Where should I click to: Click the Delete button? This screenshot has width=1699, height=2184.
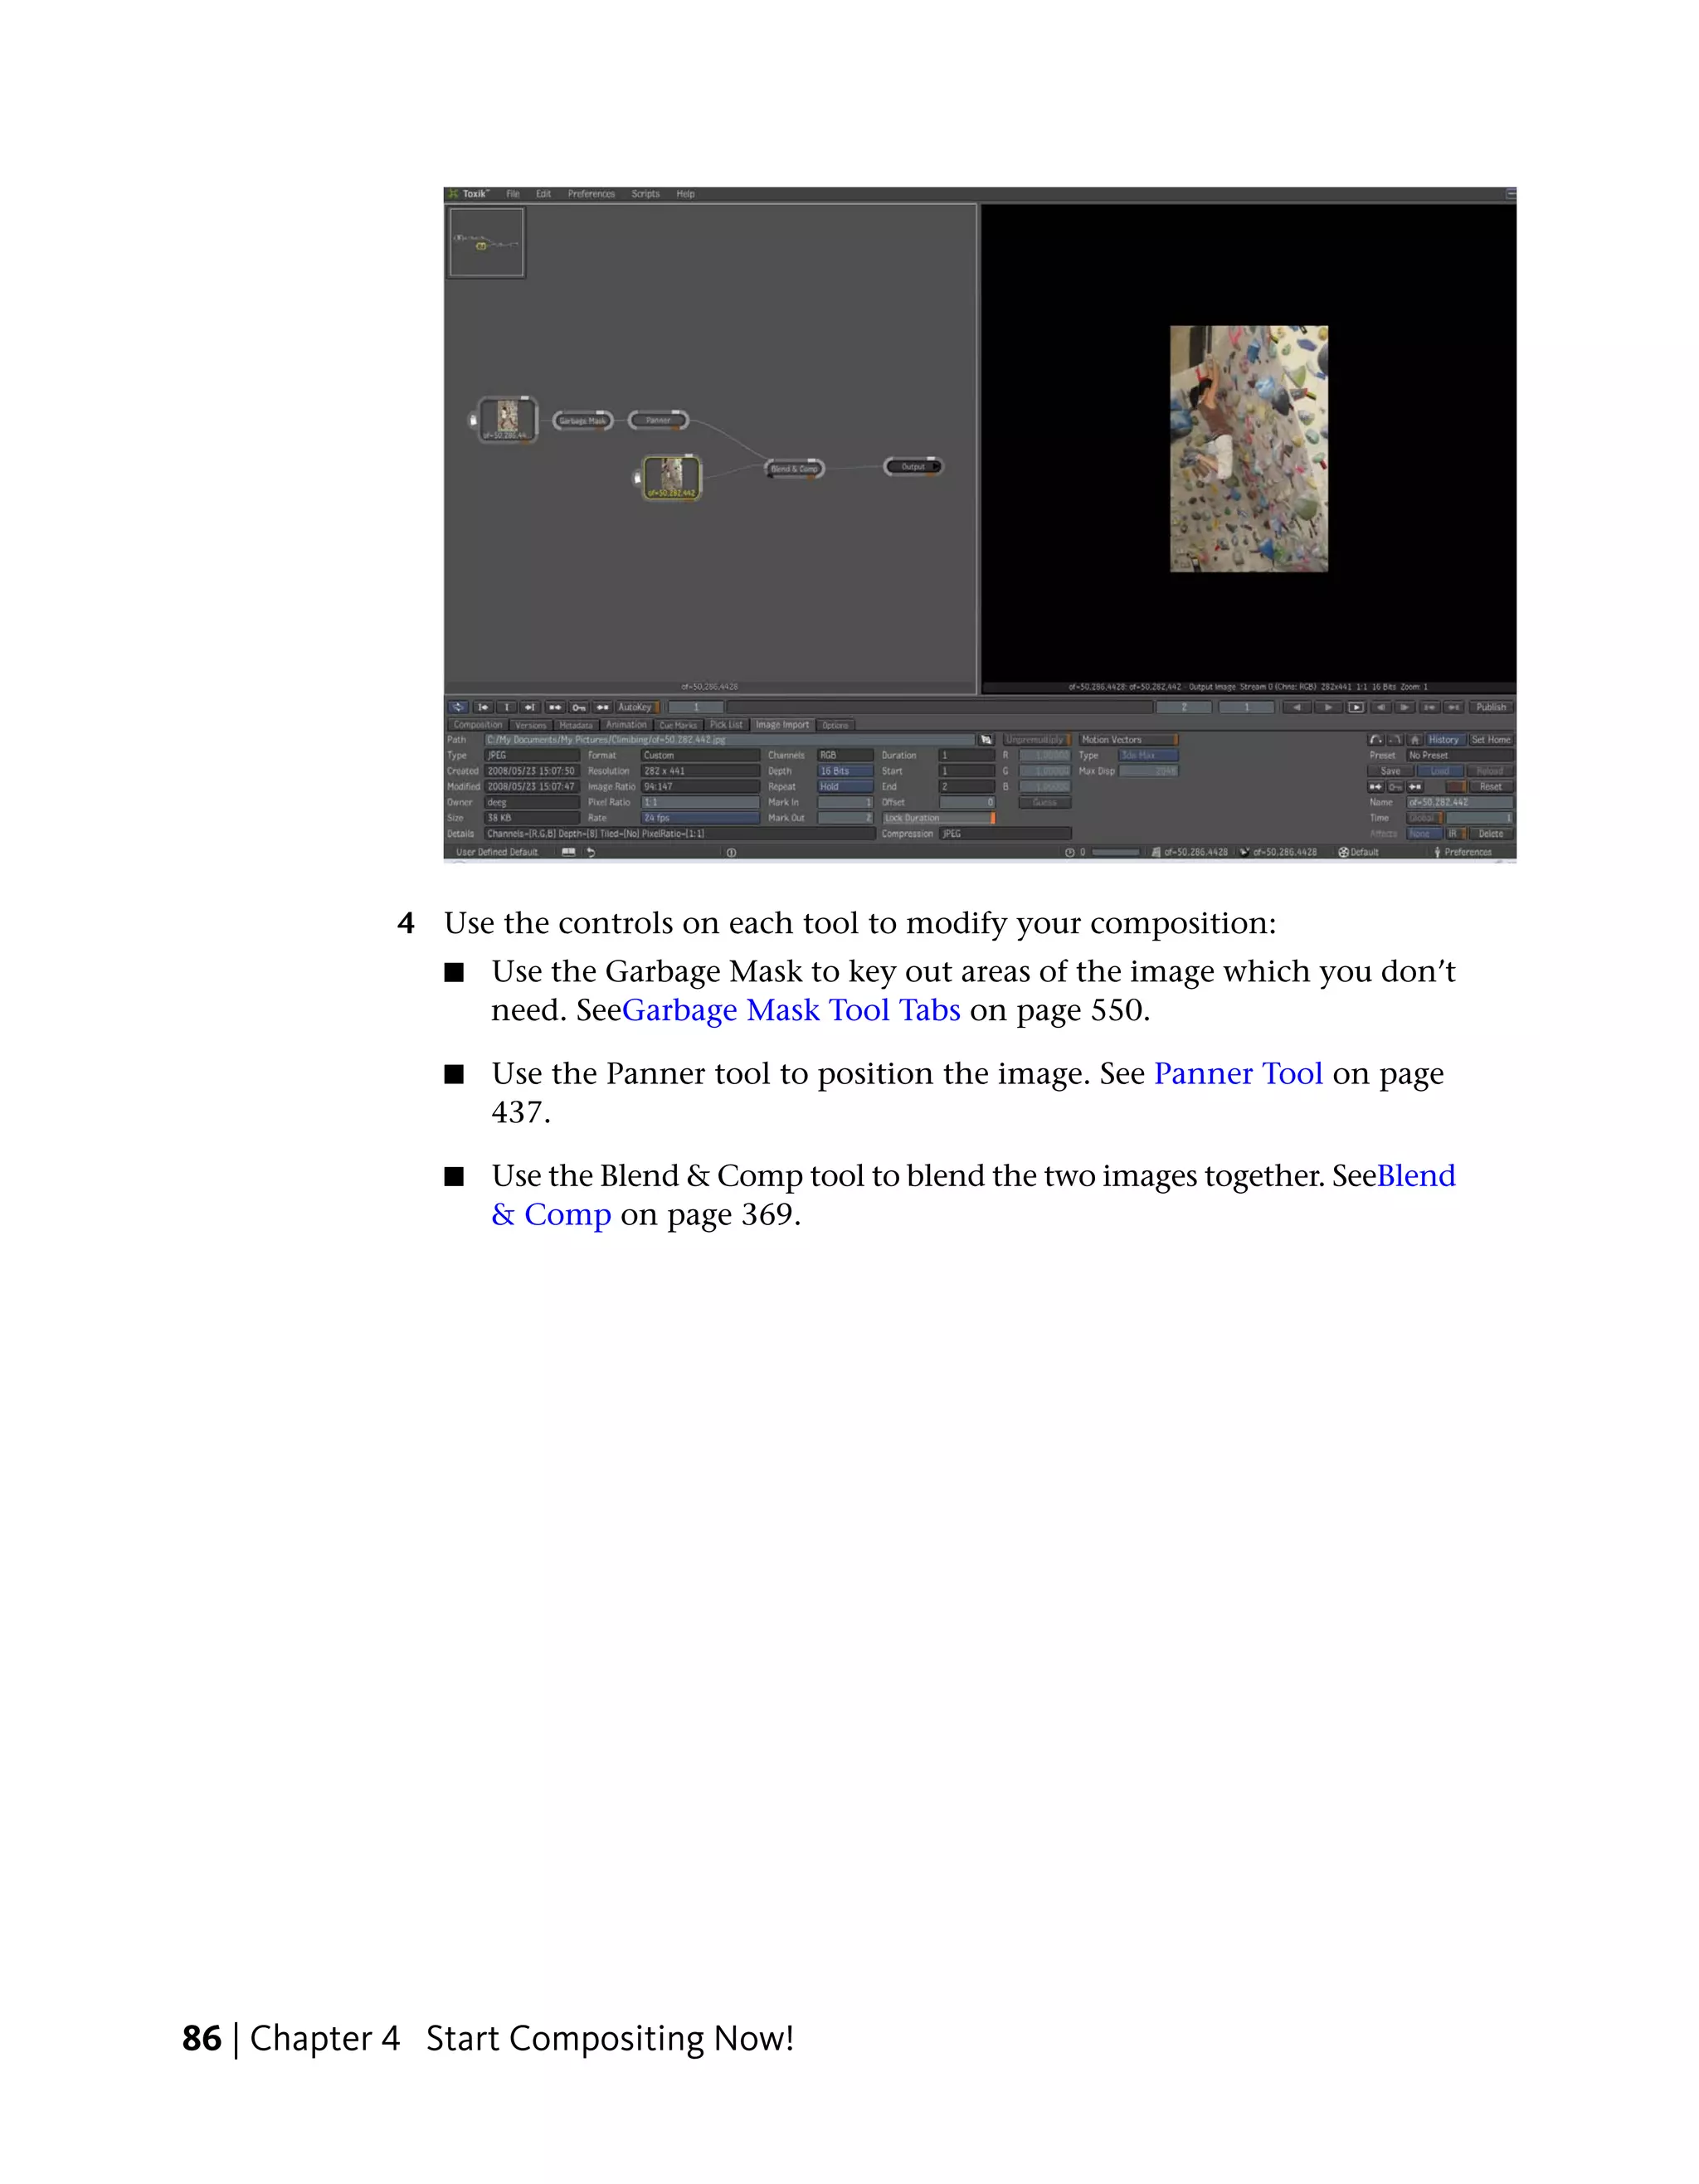[1491, 834]
